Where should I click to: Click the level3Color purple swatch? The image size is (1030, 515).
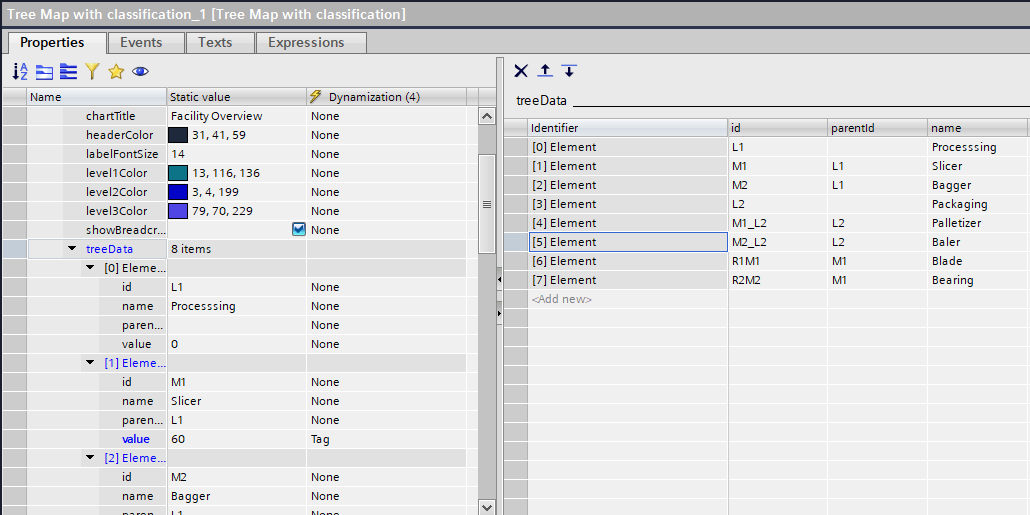(x=178, y=211)
